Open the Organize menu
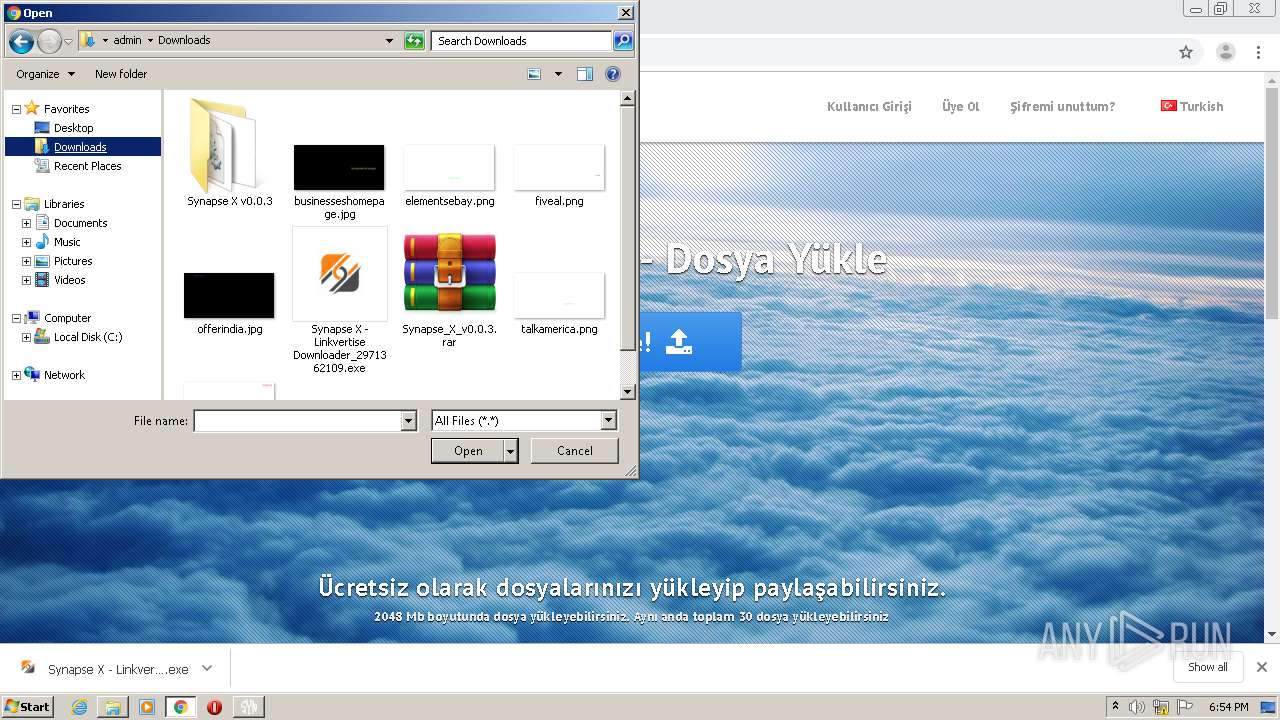 45,74
